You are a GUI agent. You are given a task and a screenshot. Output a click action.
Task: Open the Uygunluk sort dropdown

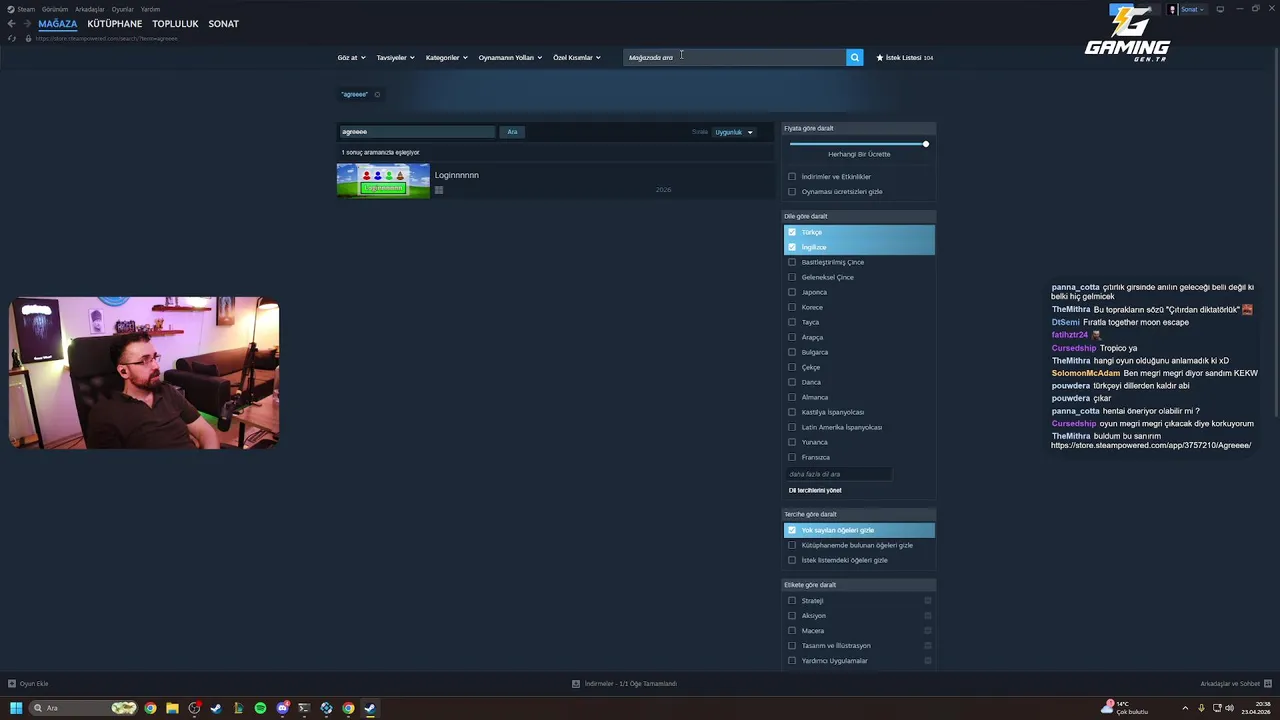coord(733,132)
